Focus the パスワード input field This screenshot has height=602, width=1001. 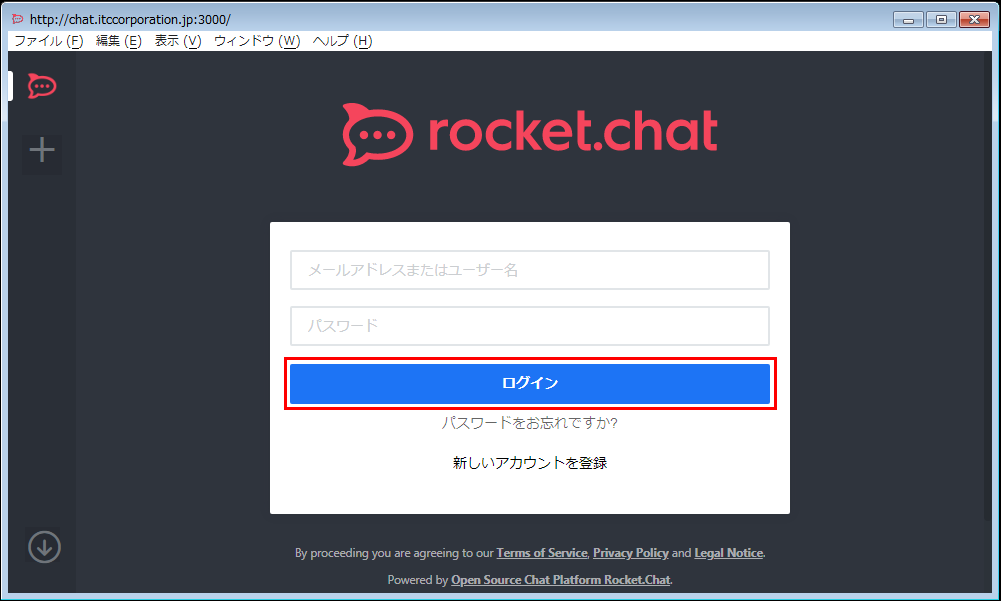[x=530, y=326]
